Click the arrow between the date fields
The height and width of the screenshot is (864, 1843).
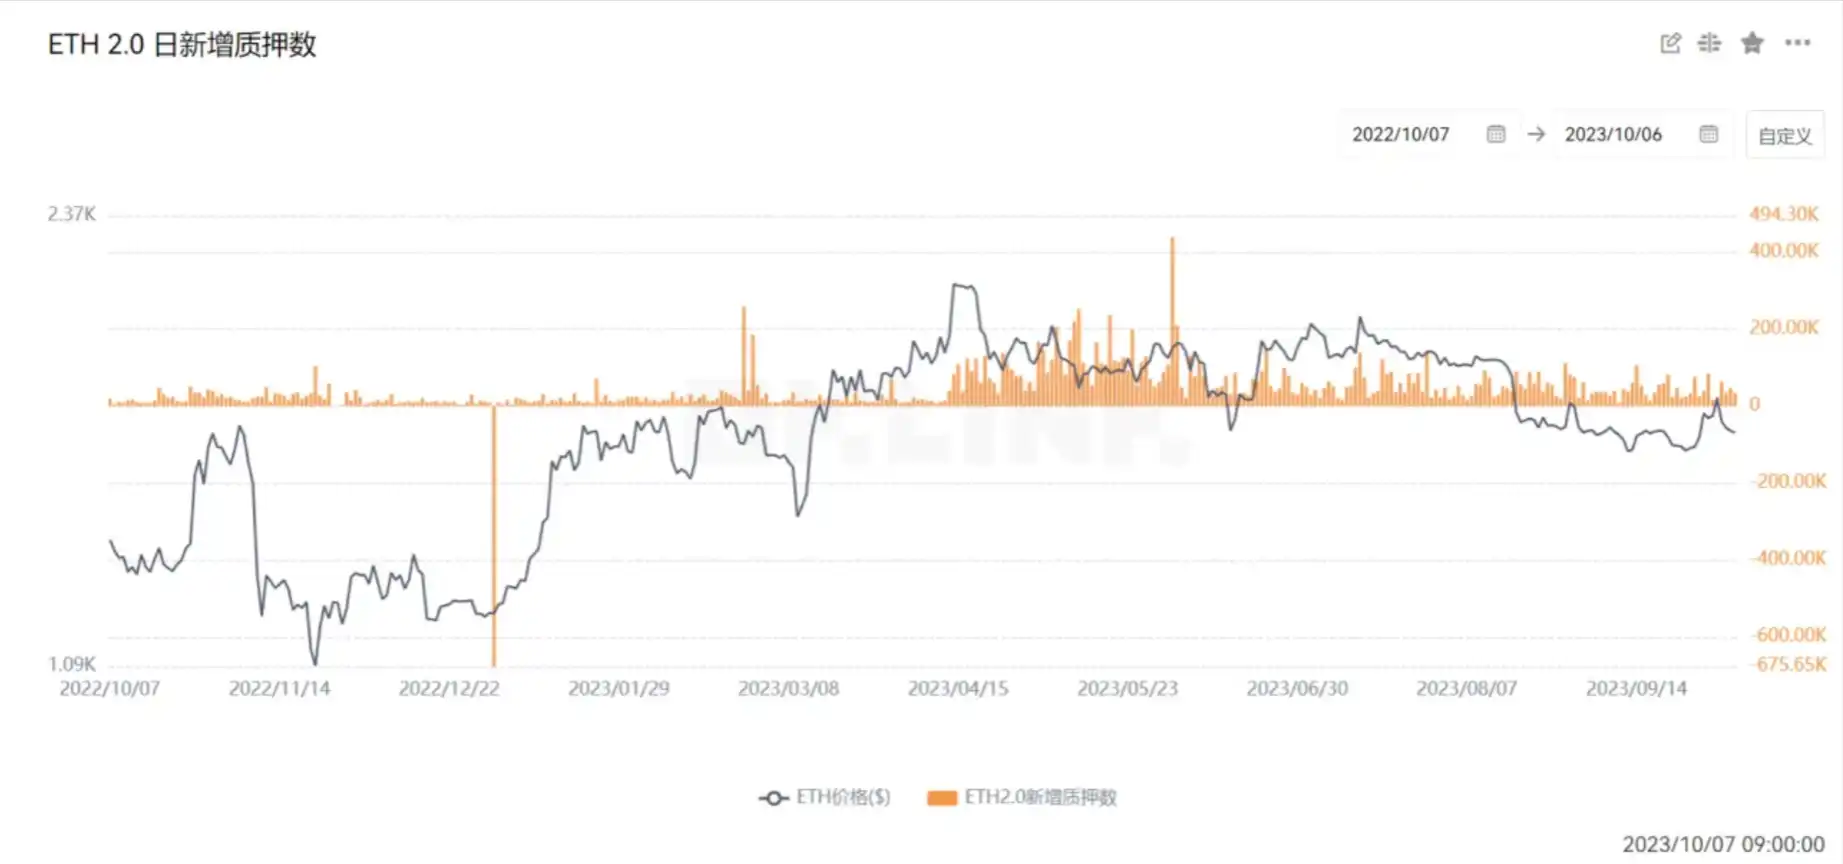click(x=1536, y=134)
